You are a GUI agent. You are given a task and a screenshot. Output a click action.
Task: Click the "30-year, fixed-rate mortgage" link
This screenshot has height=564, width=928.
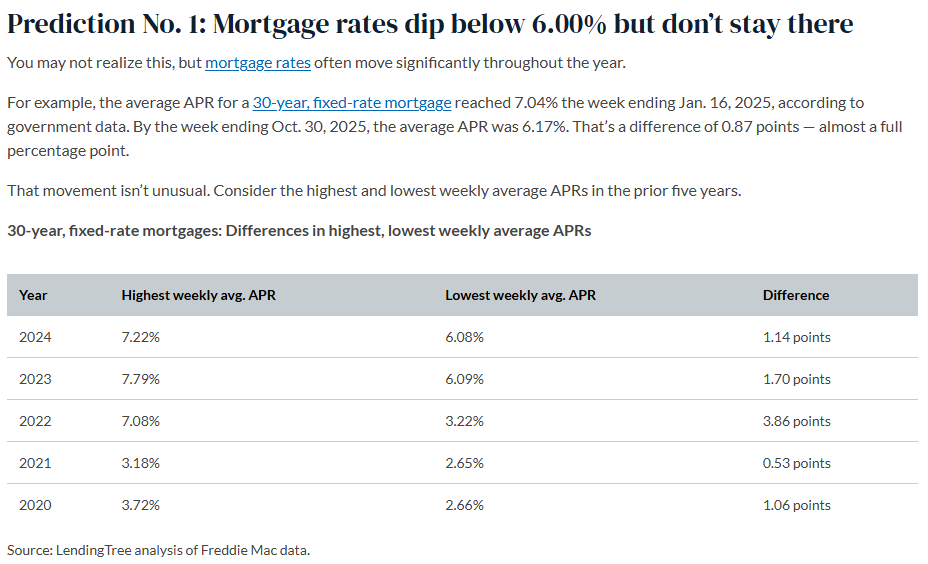[x=352, y=102]
